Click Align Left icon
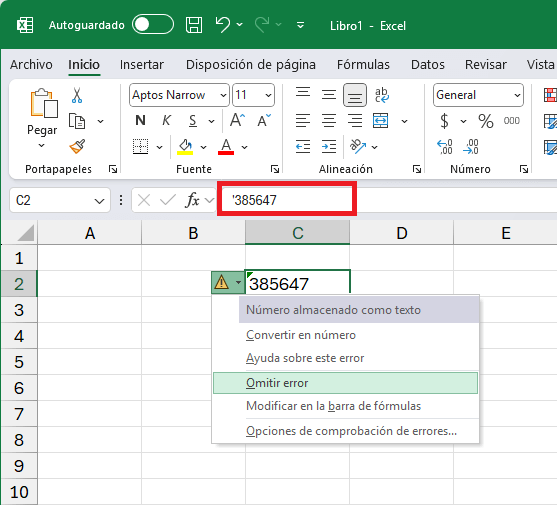Screen dimensions: 557x505 [x=303, y=121]
